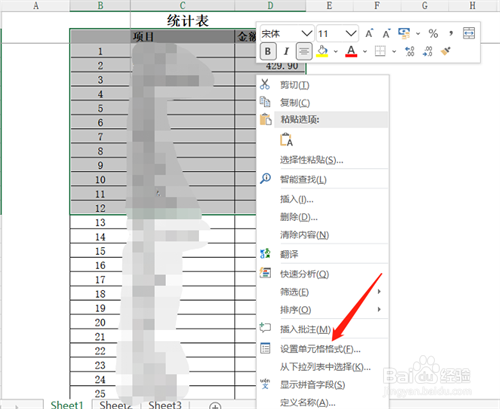Click the 统计表 title cell
This screenshot has width=500, height=409.
188,21
